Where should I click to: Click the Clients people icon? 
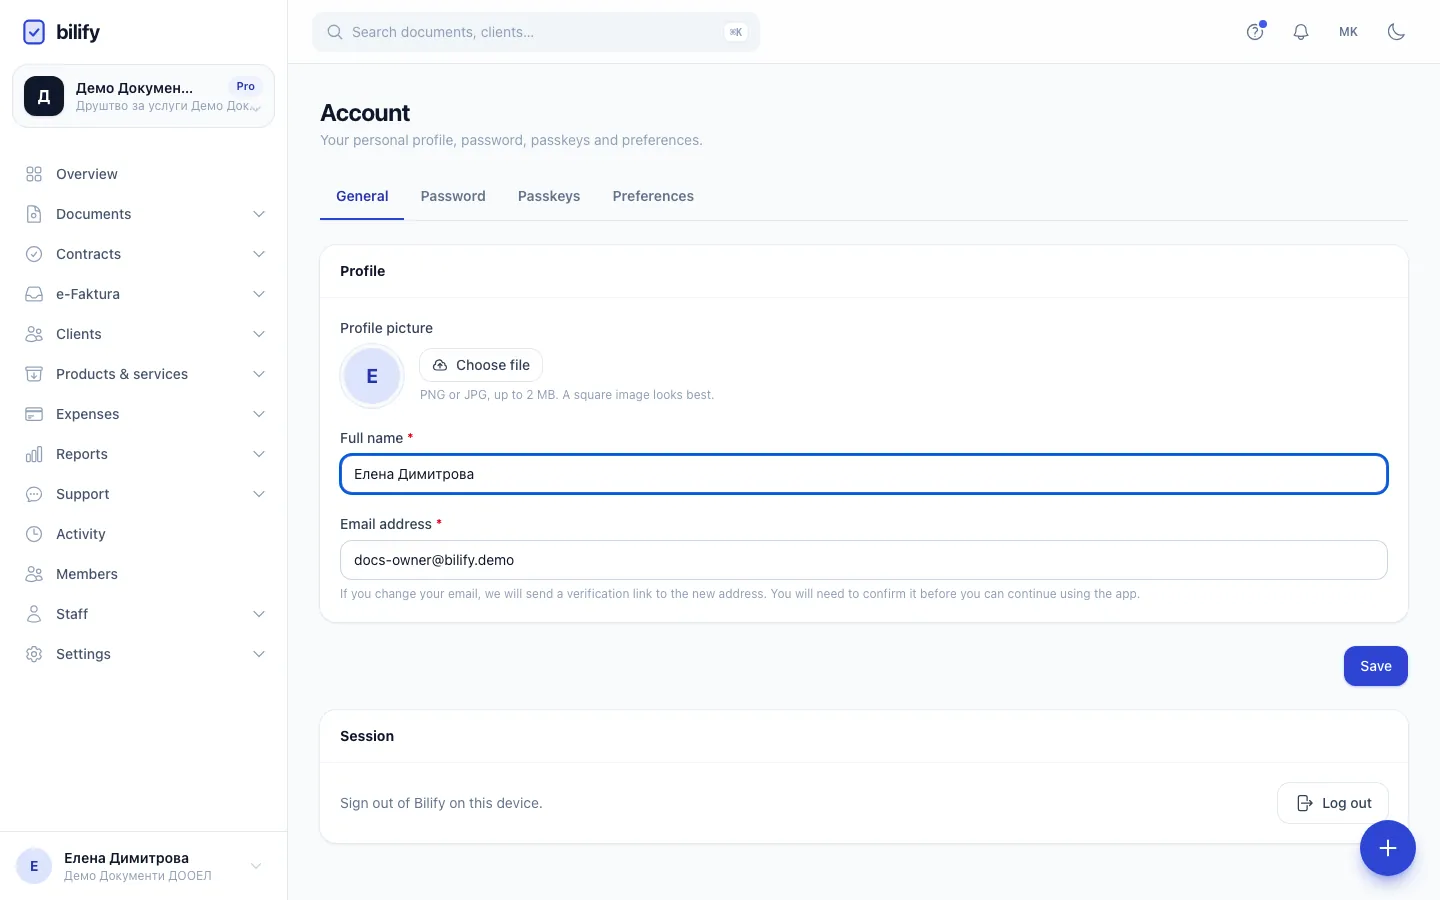pos(34,334)
